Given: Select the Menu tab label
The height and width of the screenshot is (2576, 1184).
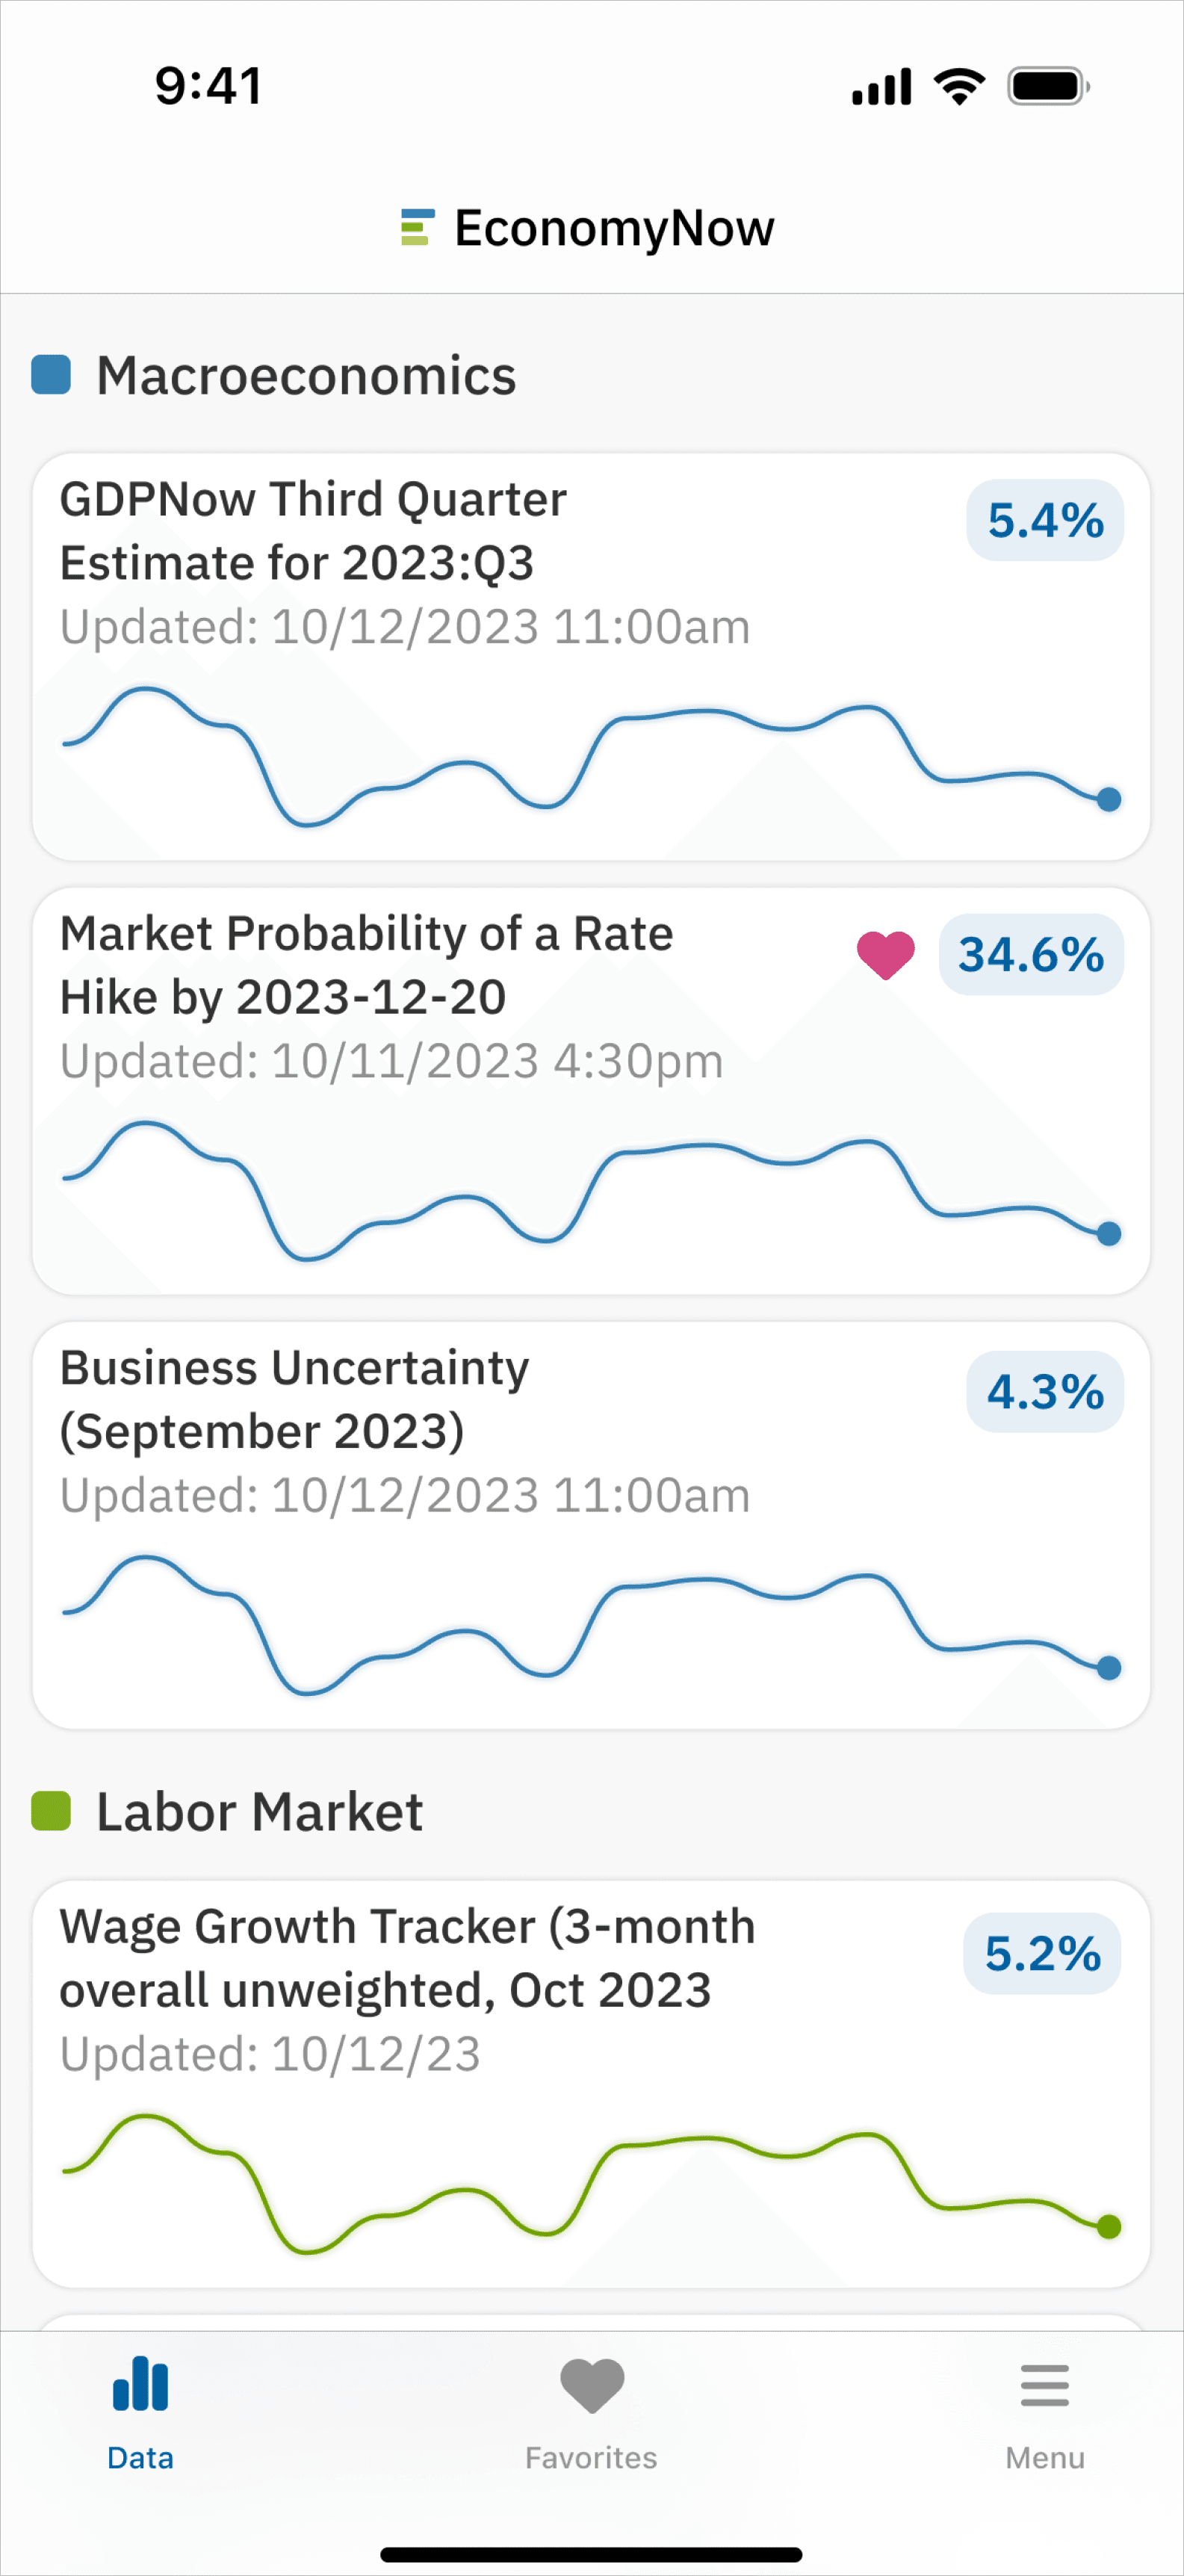Looking at the screenshot, I should (1045, 2457).
